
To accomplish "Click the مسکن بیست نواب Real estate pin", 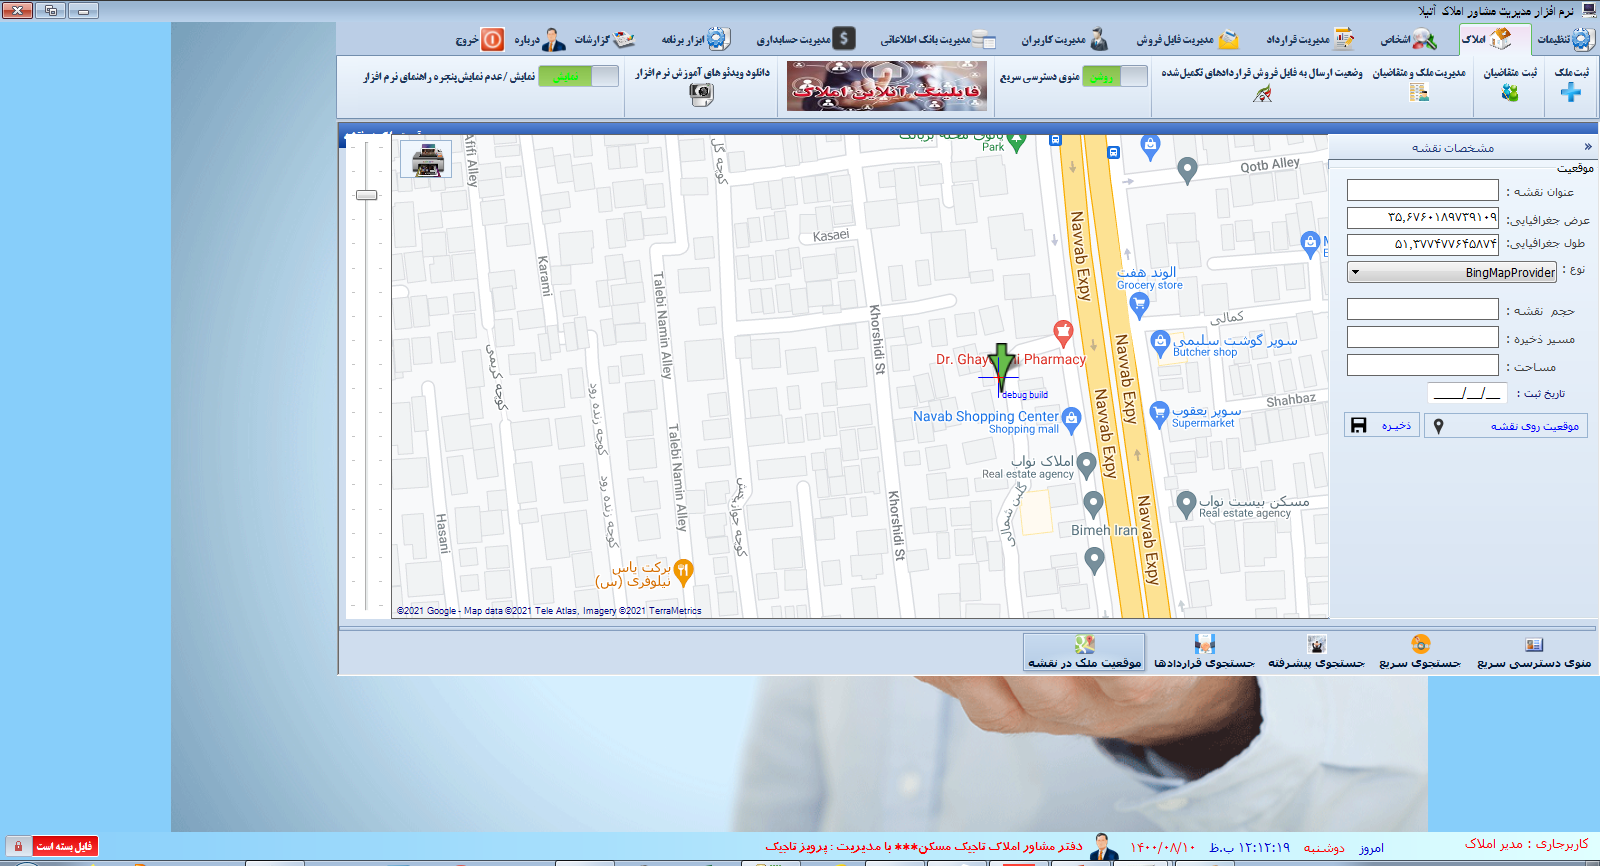I will 1186,504.
